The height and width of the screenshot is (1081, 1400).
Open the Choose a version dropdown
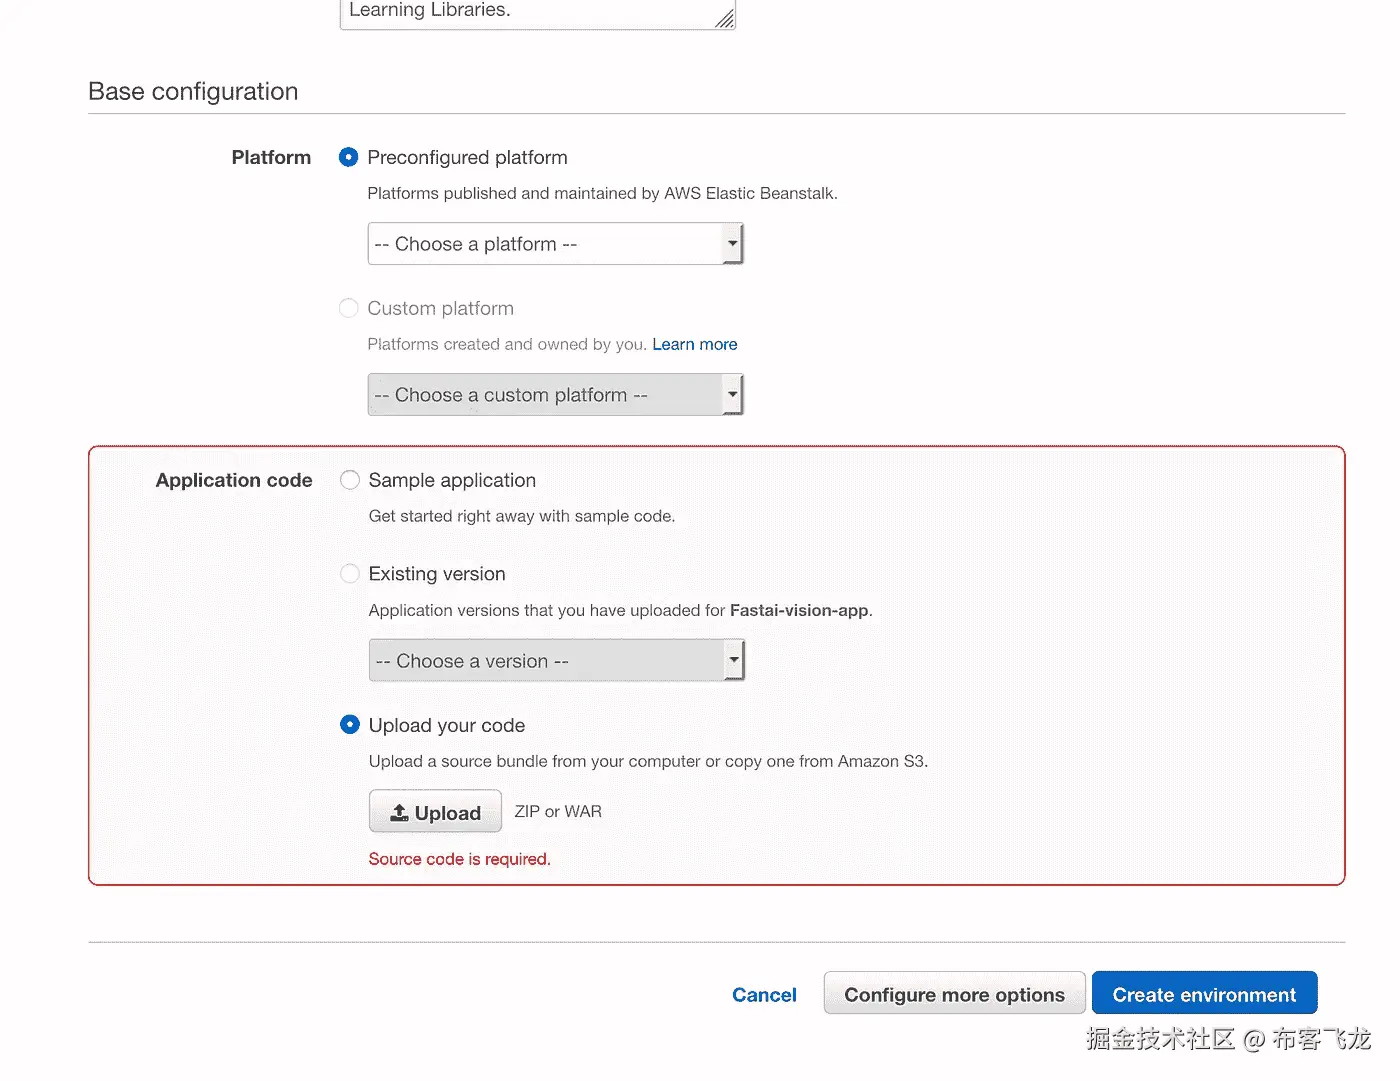tap(556, 661)
